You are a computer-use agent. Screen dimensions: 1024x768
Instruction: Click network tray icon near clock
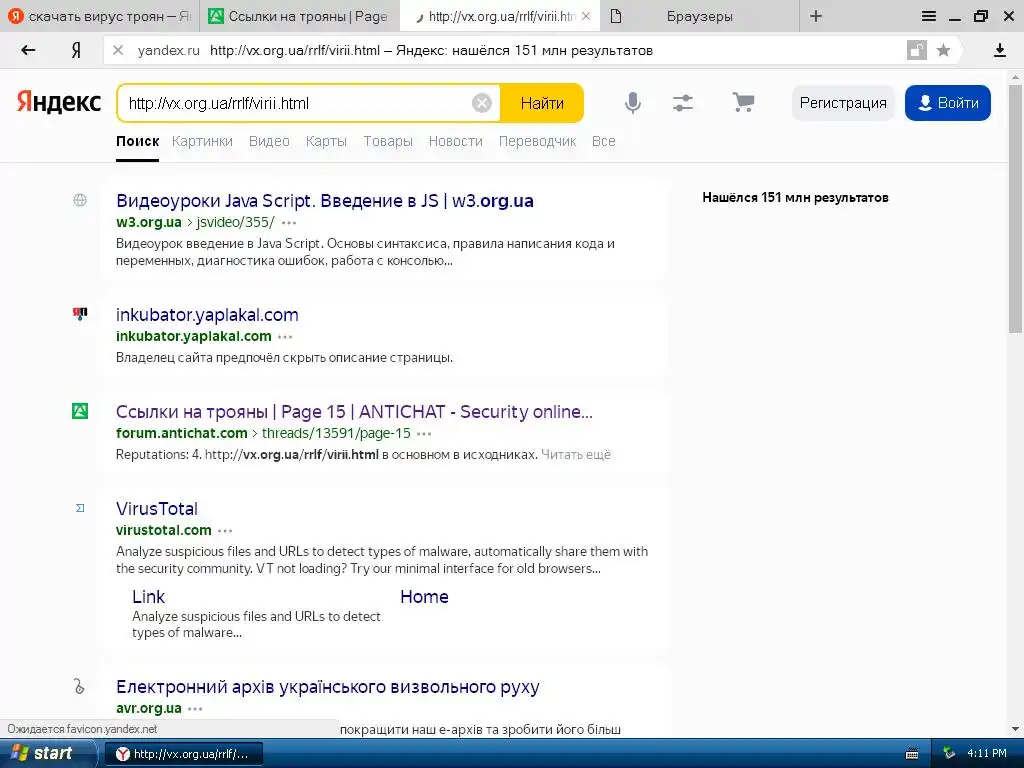click(x=949, y=754)
